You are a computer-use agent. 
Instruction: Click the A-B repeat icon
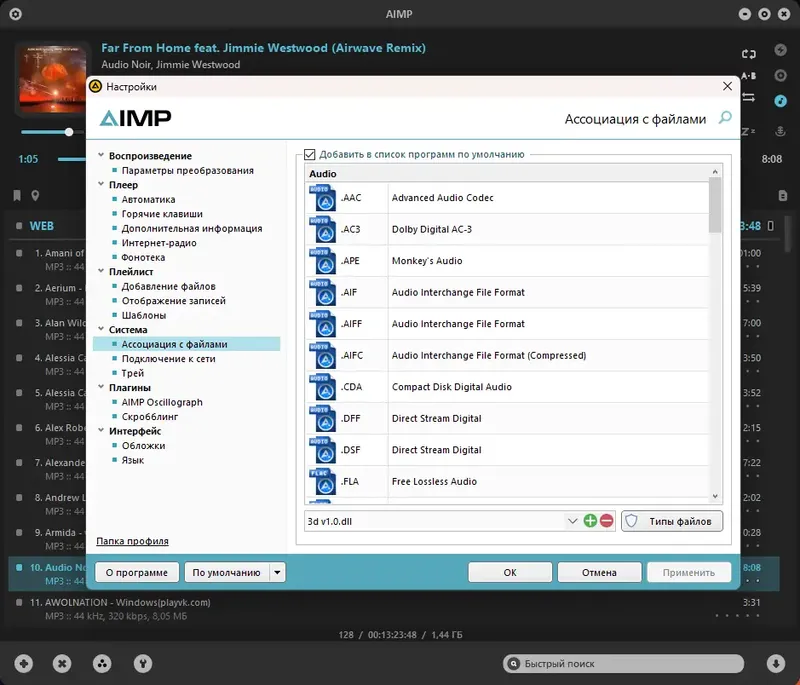[x=748, y=75]
